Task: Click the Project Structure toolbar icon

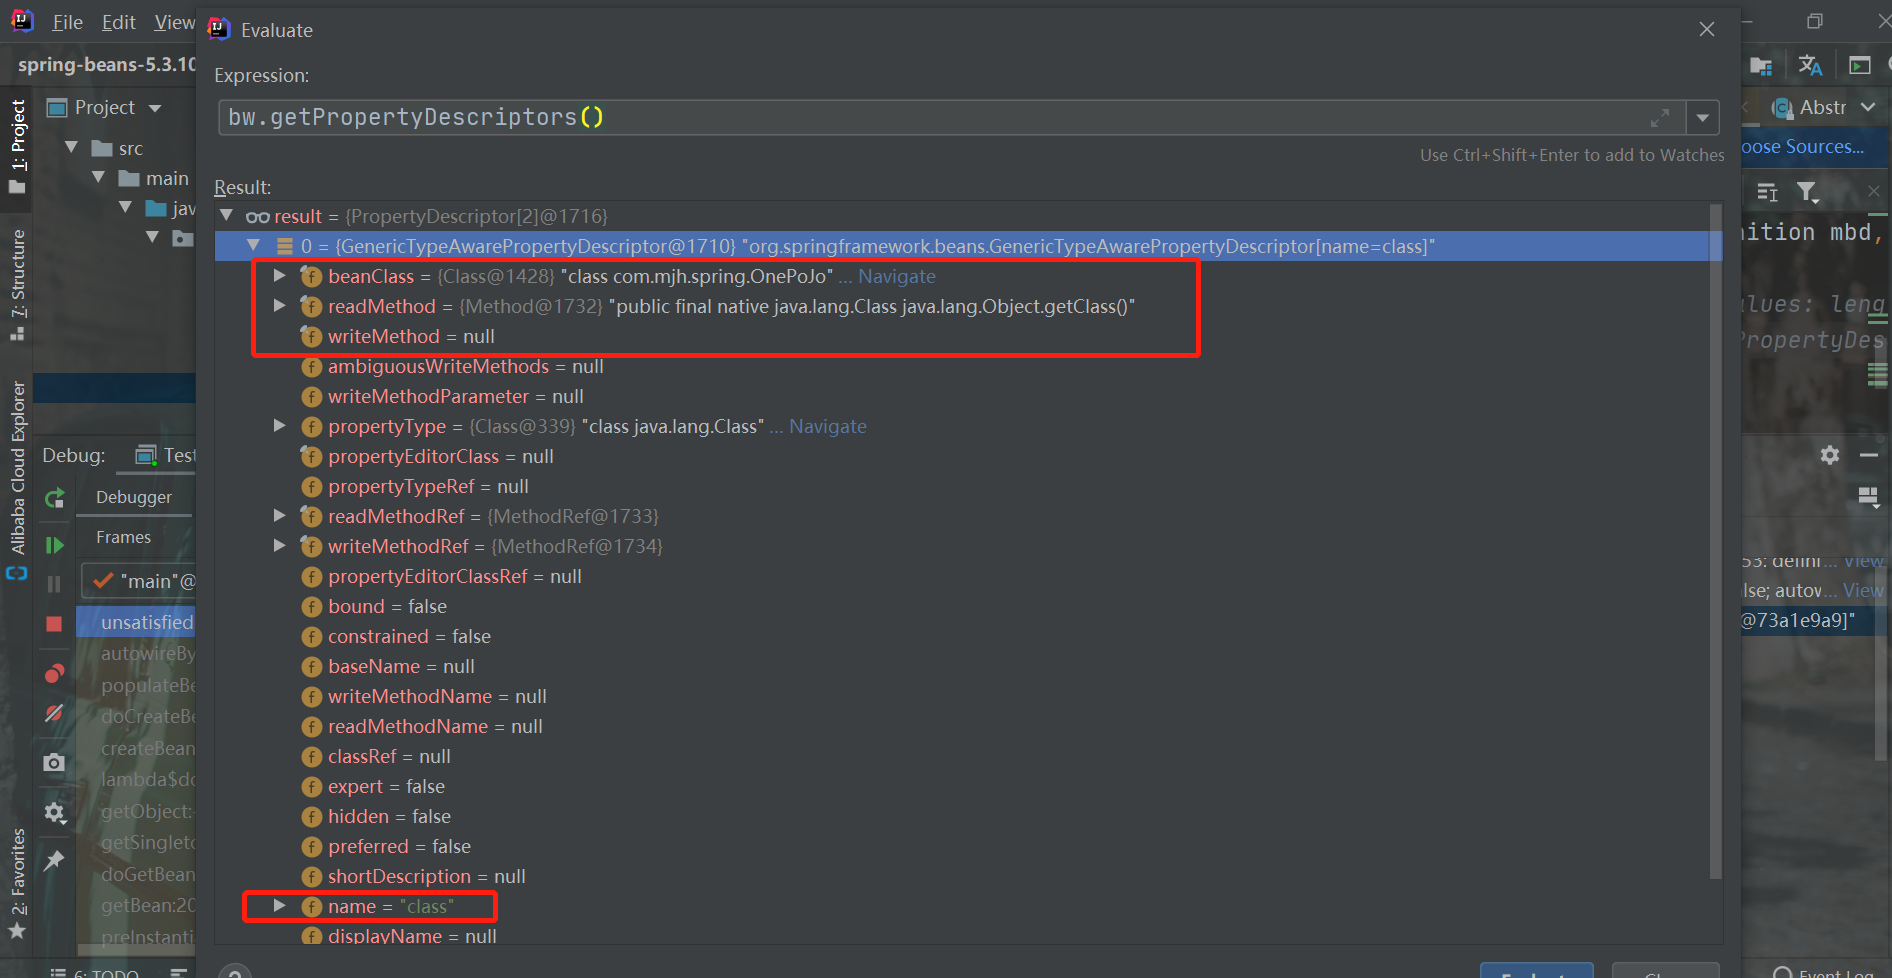Action: click(1762, 66)
